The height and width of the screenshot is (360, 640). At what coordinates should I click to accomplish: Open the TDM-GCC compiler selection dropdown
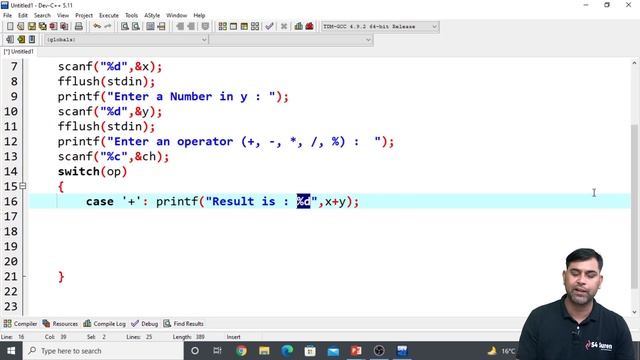point(380,27)
